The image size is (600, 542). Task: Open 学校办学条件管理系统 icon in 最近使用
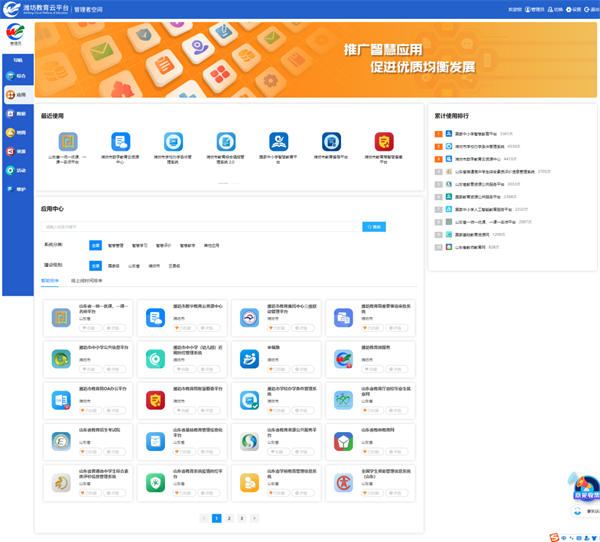tap(173, 142)
